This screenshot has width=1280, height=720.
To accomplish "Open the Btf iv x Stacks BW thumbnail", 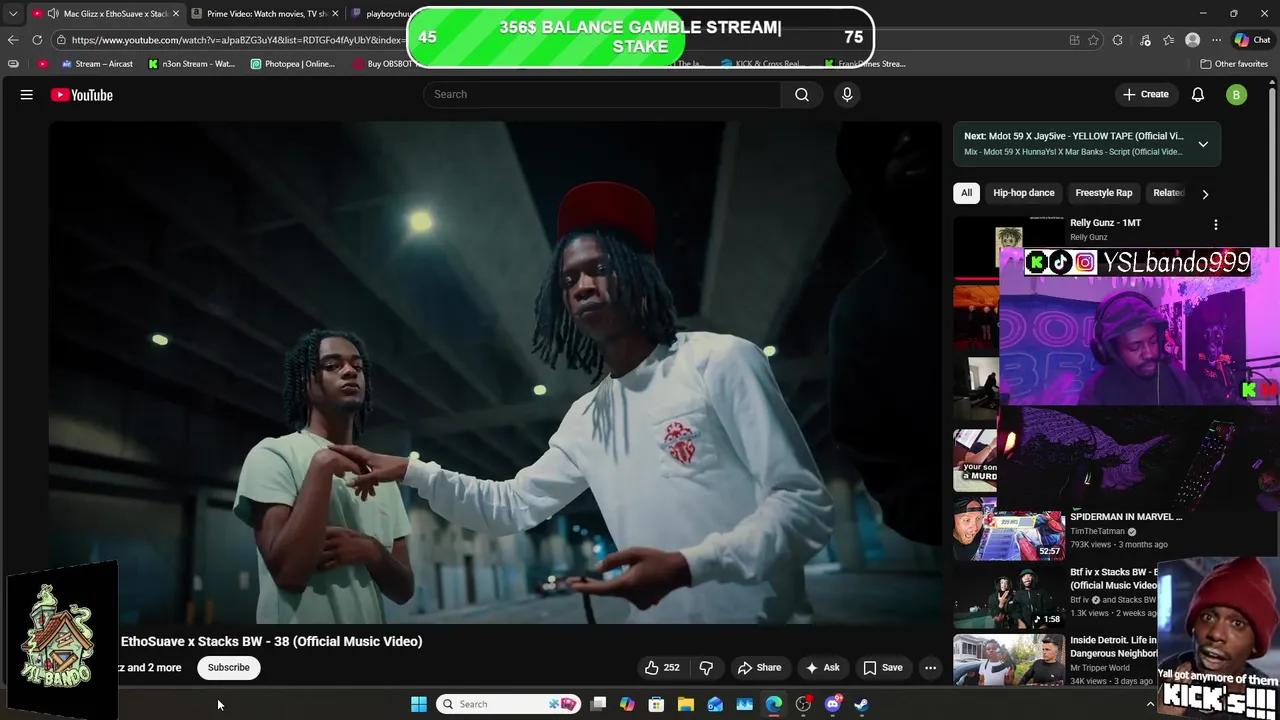I will [x=1009, y=597].
